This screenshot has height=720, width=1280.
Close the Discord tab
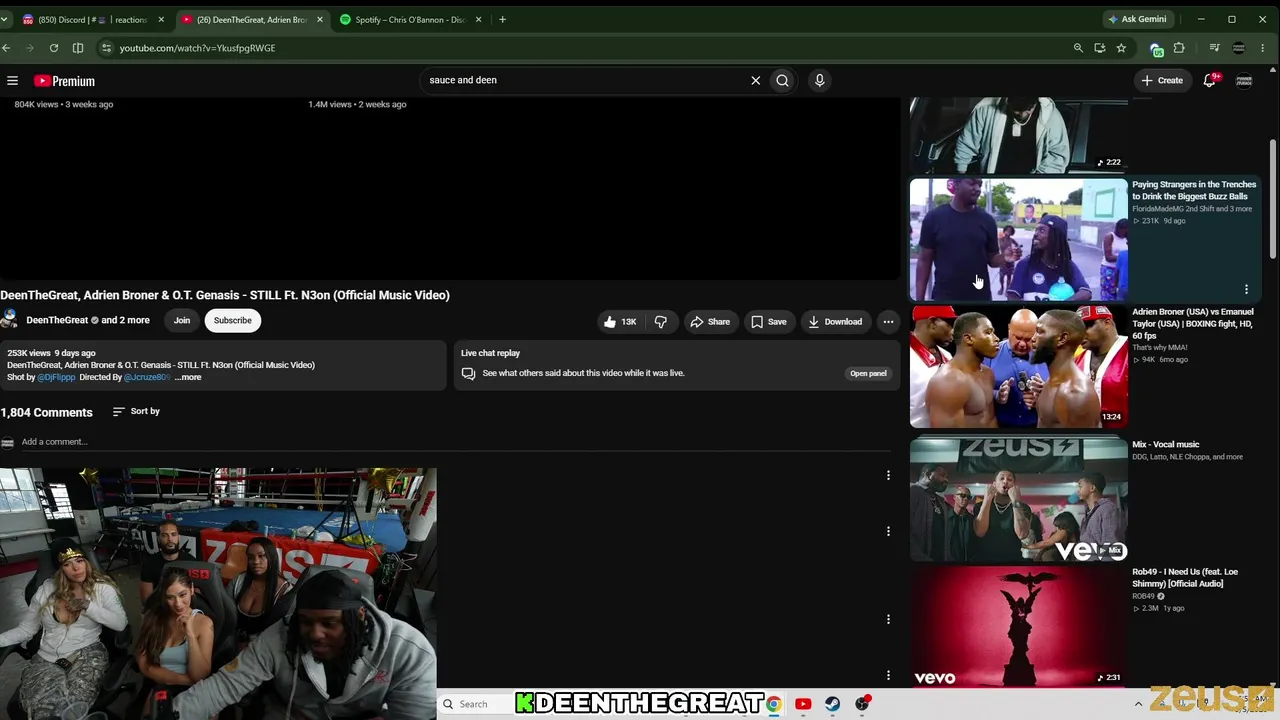161,19
